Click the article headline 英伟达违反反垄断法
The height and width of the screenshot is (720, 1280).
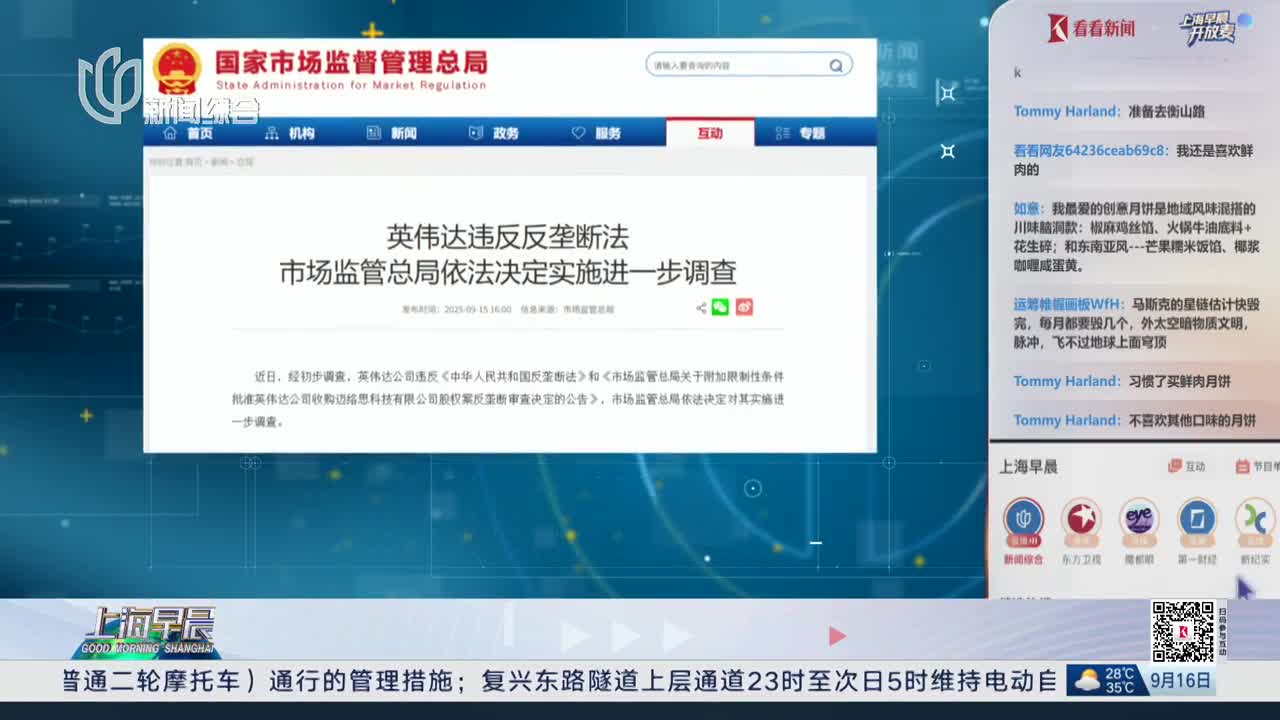point(508,237)
